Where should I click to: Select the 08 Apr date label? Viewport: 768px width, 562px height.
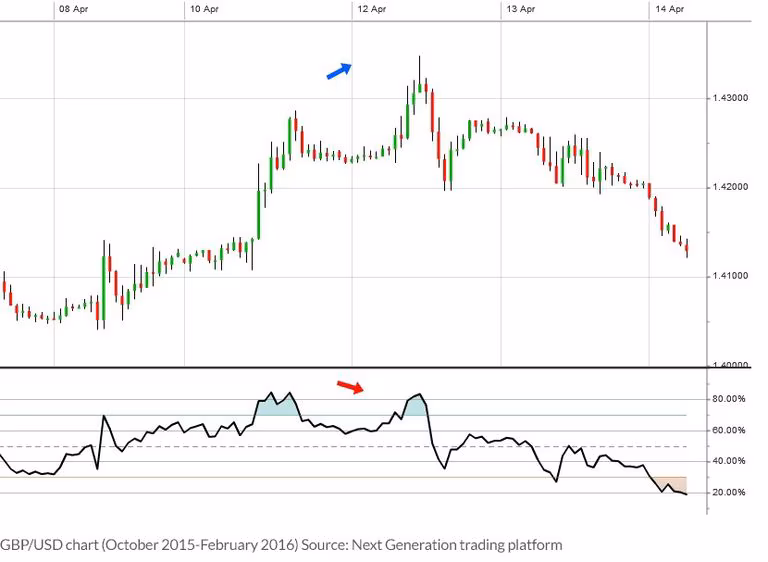tap(72, 8)
